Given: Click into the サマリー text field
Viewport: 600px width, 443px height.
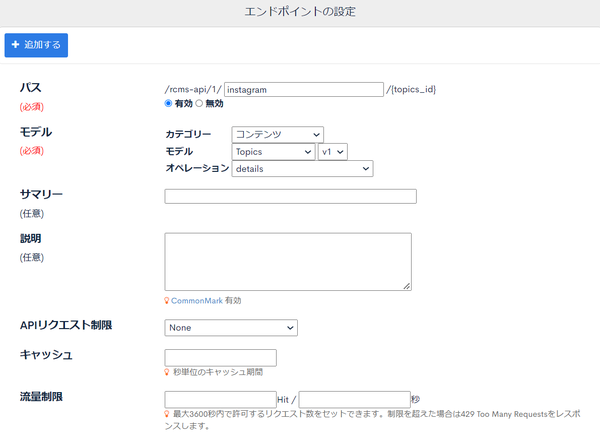Looking at the screenshot, I should (x=290, y=196).
